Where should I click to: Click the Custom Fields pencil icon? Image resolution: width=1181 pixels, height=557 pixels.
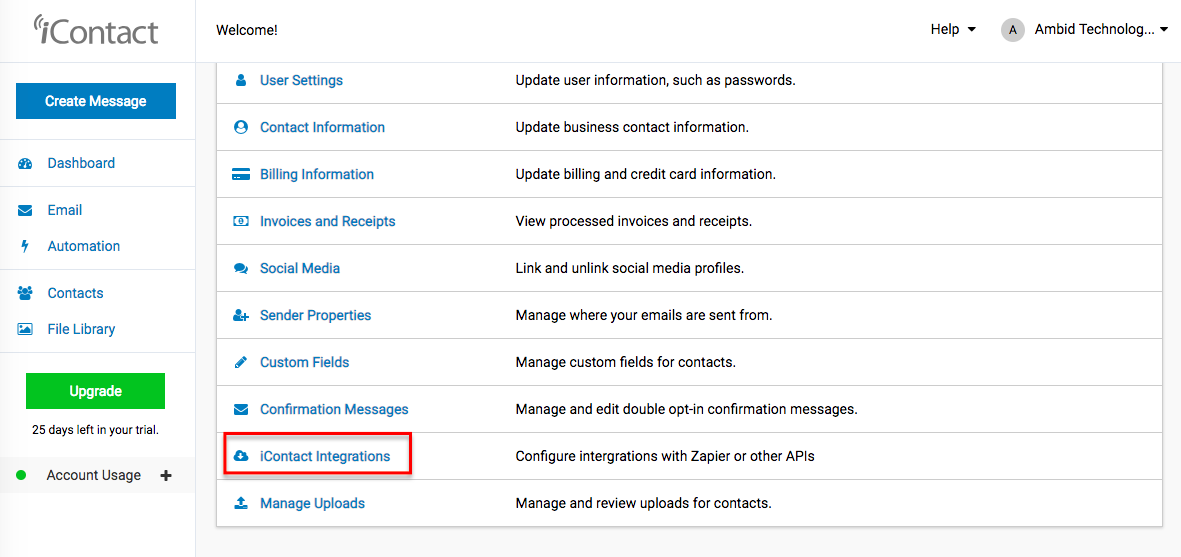[x=241, y=362]
